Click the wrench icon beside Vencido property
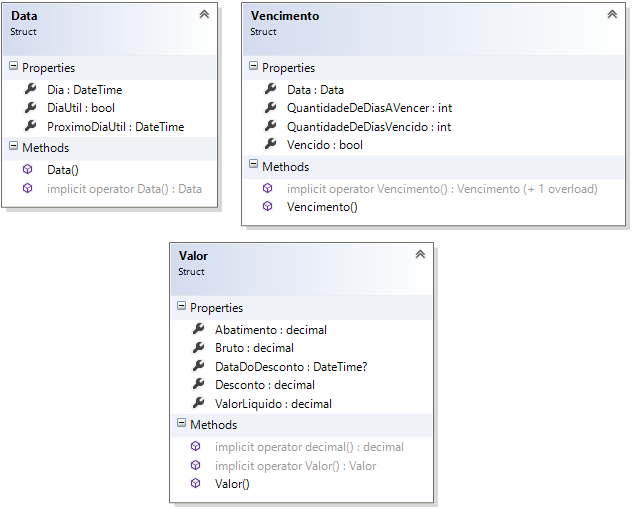Image resolution: width=633 pixels, height=509 pixels. click(x=268, y=145)
